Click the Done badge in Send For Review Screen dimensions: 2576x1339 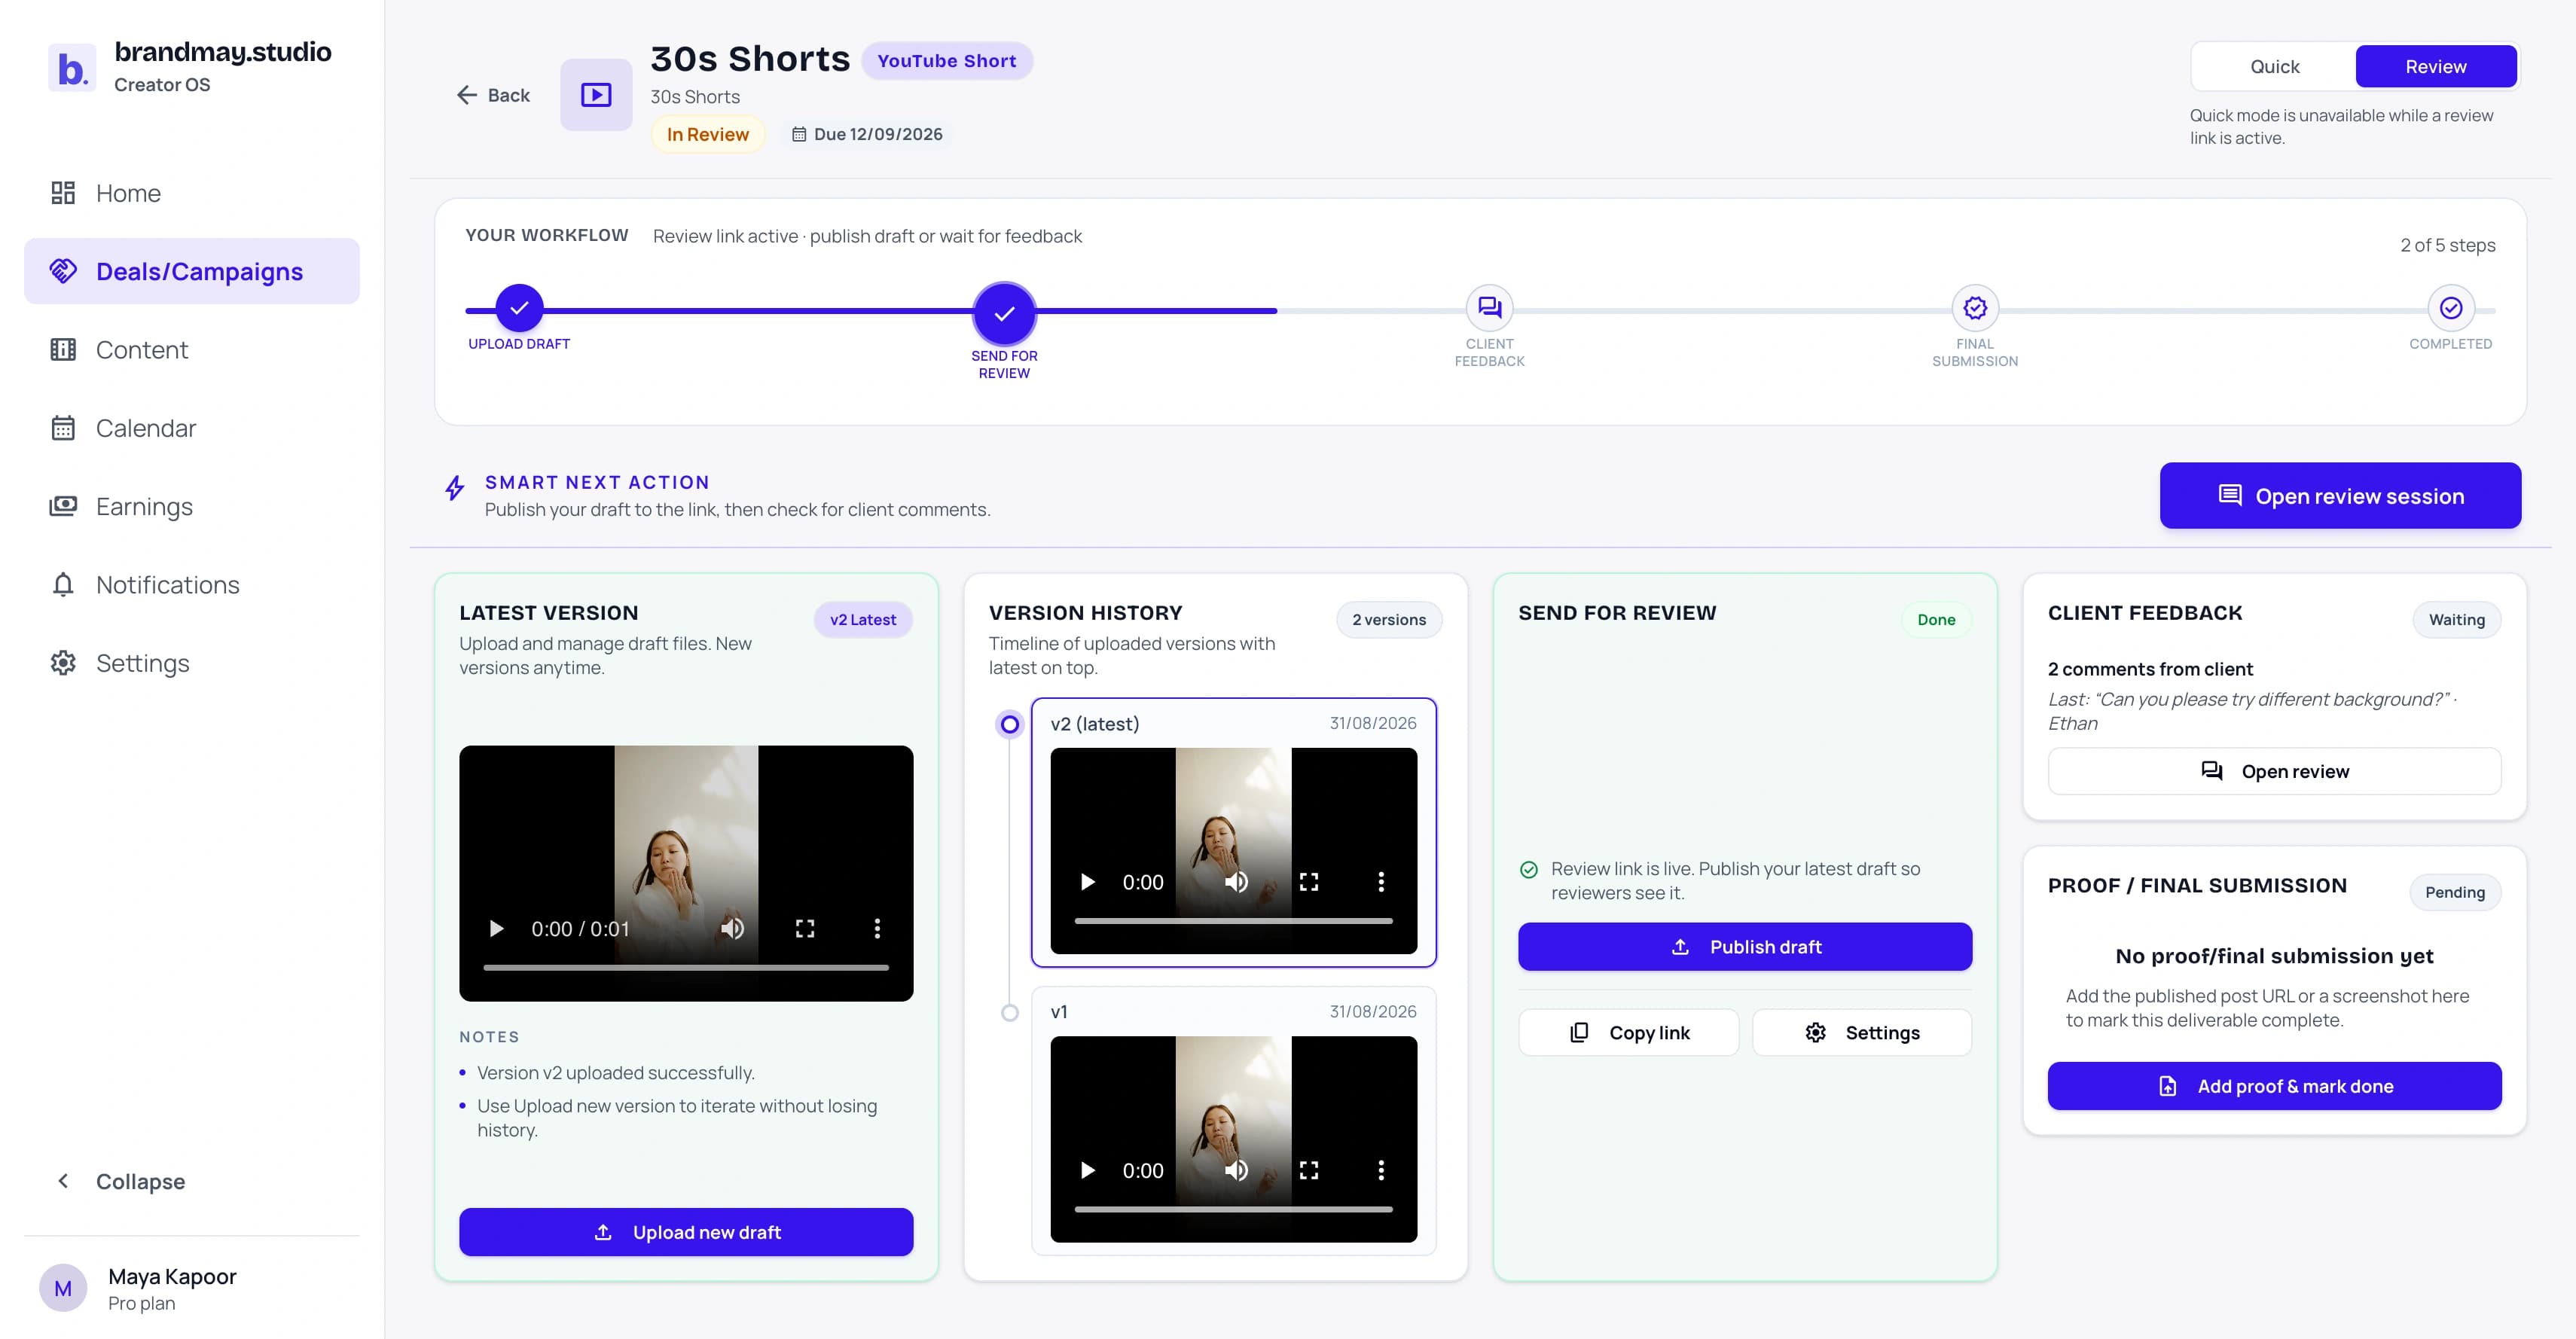point(1936,619)
